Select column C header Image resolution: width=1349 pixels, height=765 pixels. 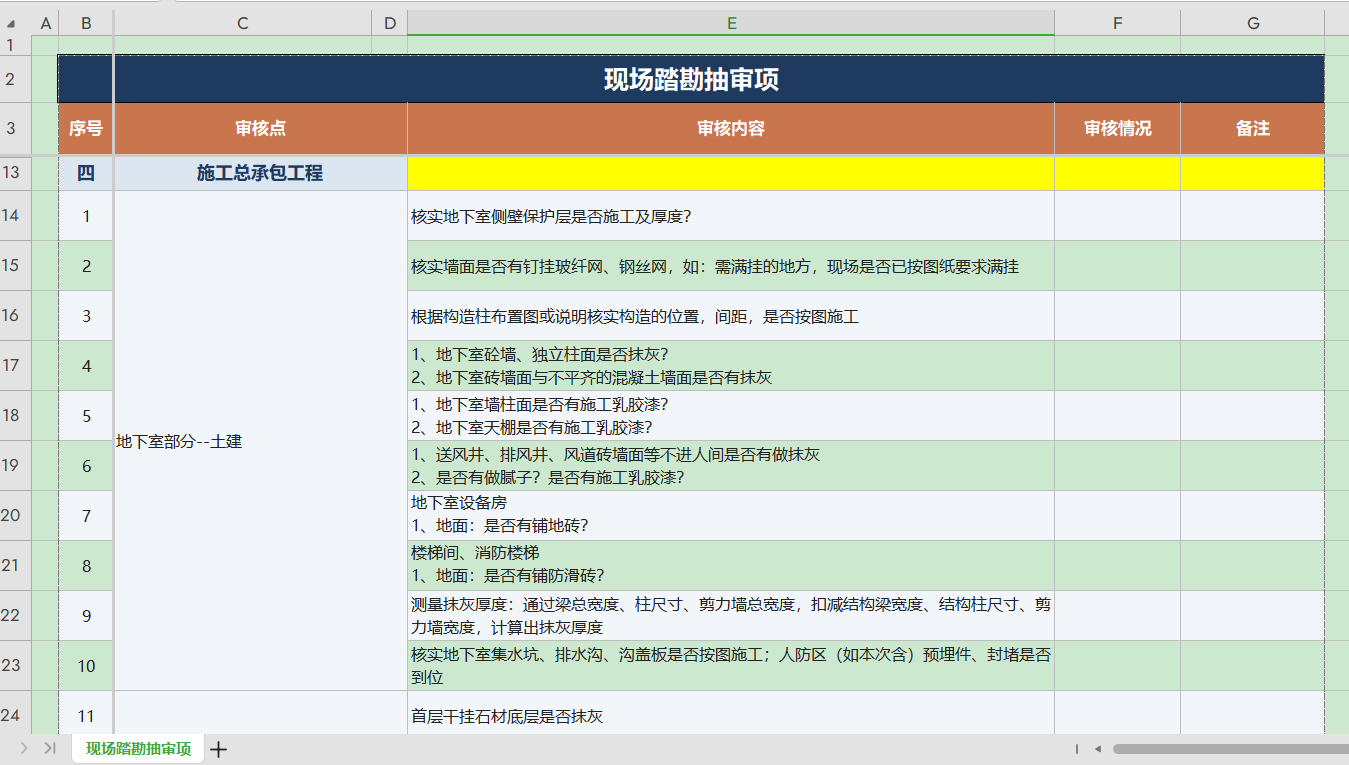tap(243, 23)
